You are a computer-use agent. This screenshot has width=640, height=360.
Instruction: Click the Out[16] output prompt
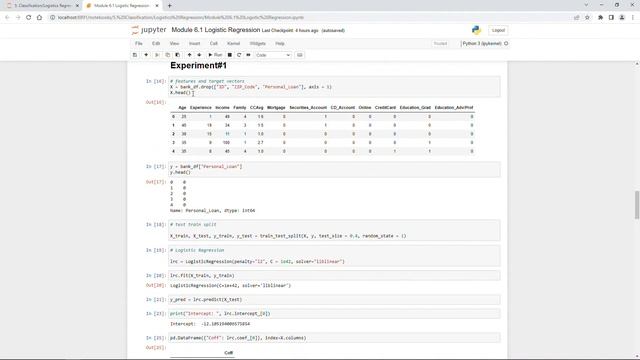coord(156,102)
